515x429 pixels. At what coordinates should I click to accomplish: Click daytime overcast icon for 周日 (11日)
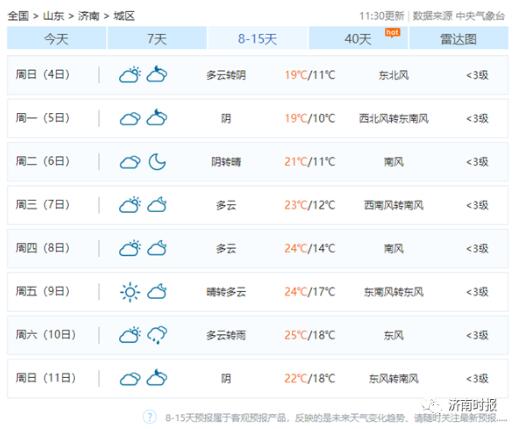[130, 379]
